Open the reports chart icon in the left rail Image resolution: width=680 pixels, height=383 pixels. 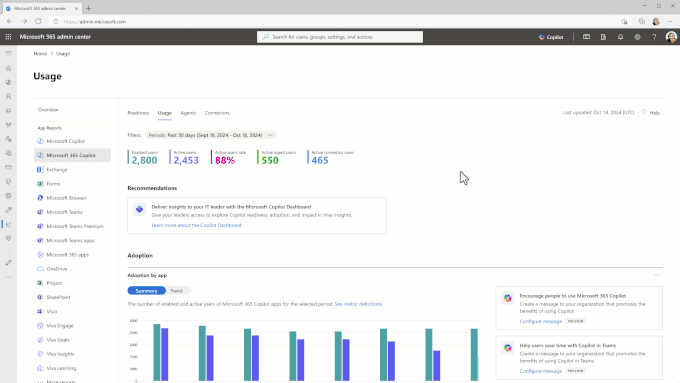(8, 224)
